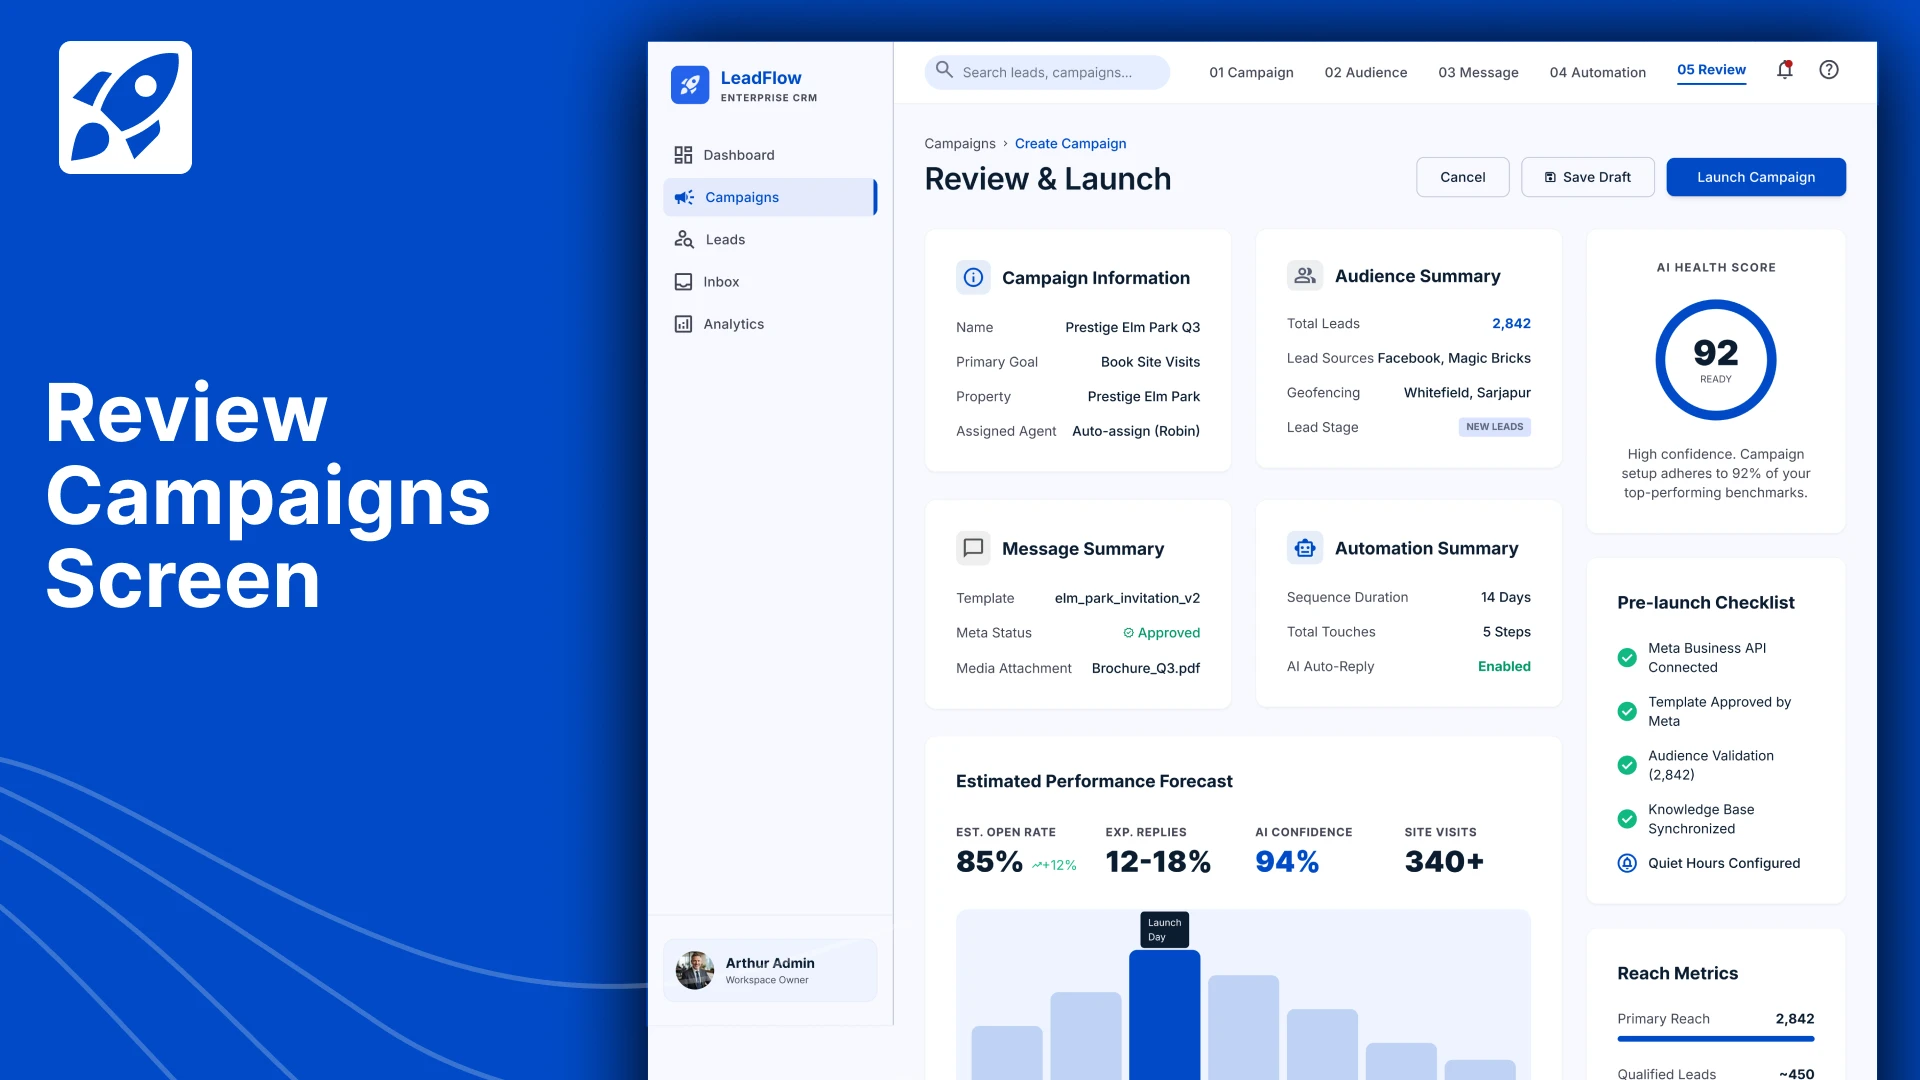Click the Whitefield, Sarjapur geofencing value
The width and height of the screenshot is (1920, 1080).
(x=1467, y=393)
